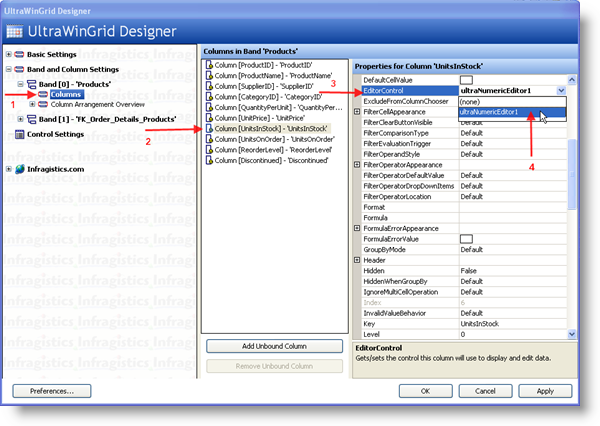Click the Band [0] Products band icon
Image resolution: width=600 pixels, height=426 pixels.
click(x=31, y=84)
